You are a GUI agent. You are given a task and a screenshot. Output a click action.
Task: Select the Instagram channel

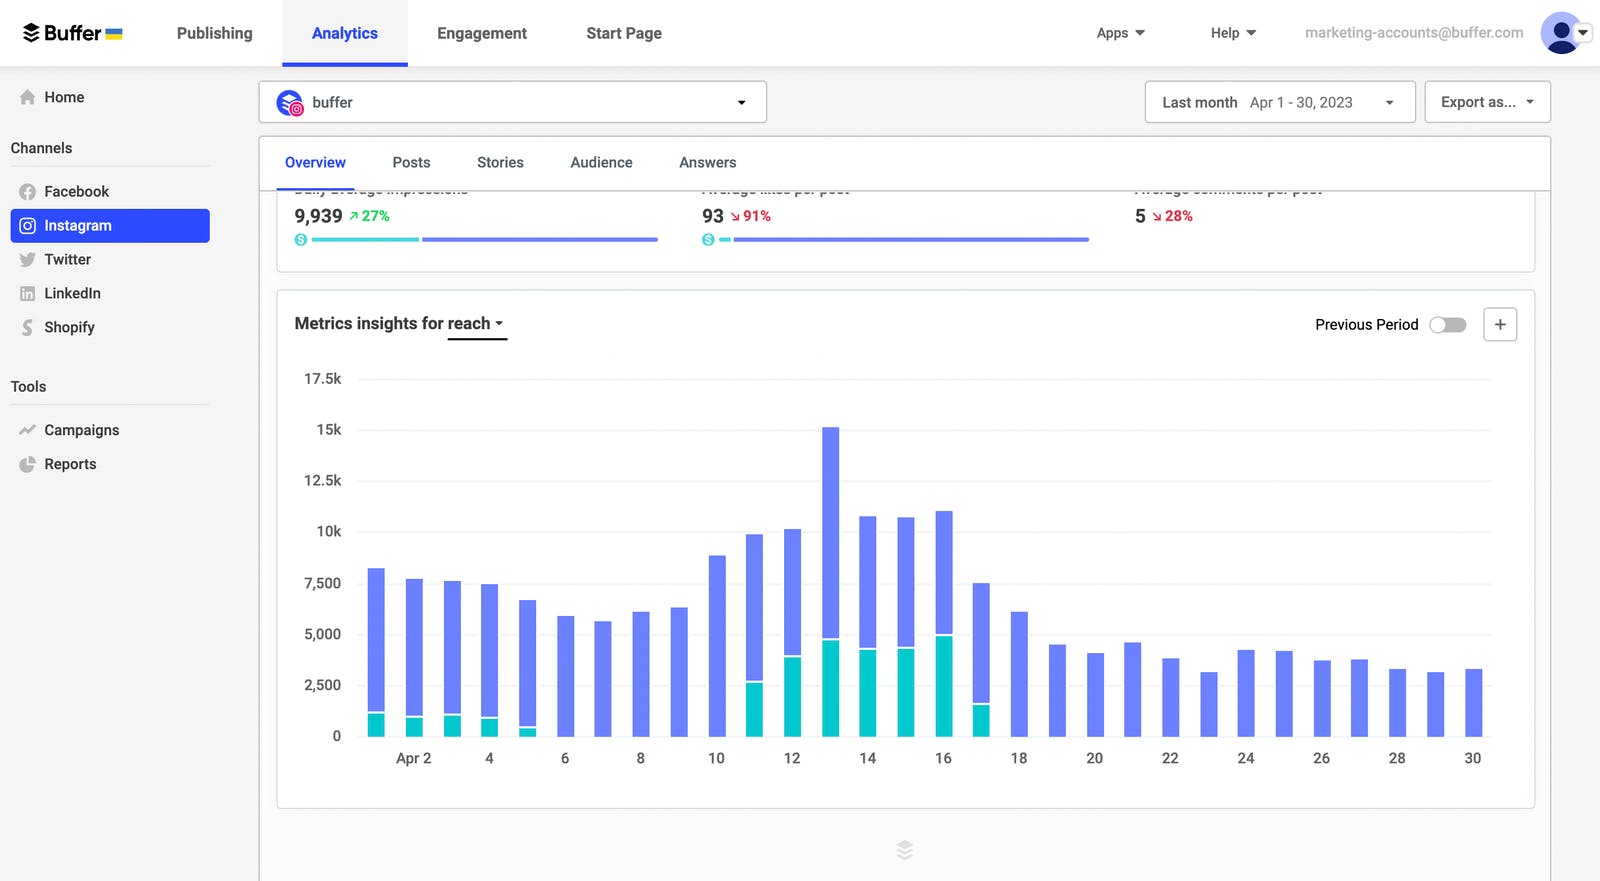(110, 226)
